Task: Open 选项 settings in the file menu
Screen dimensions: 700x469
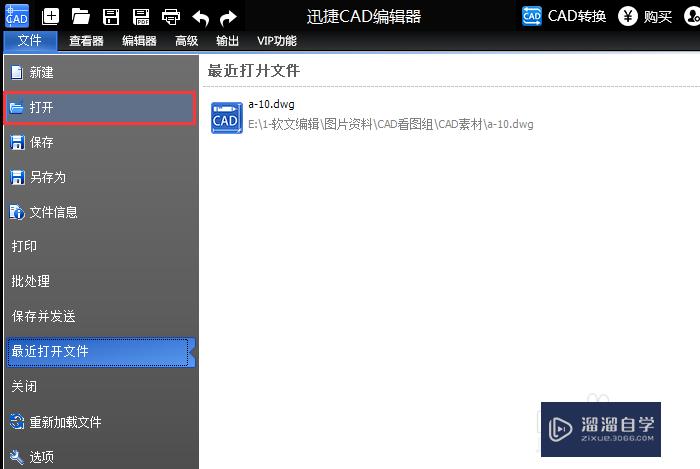Action: [x=101, y=457]
